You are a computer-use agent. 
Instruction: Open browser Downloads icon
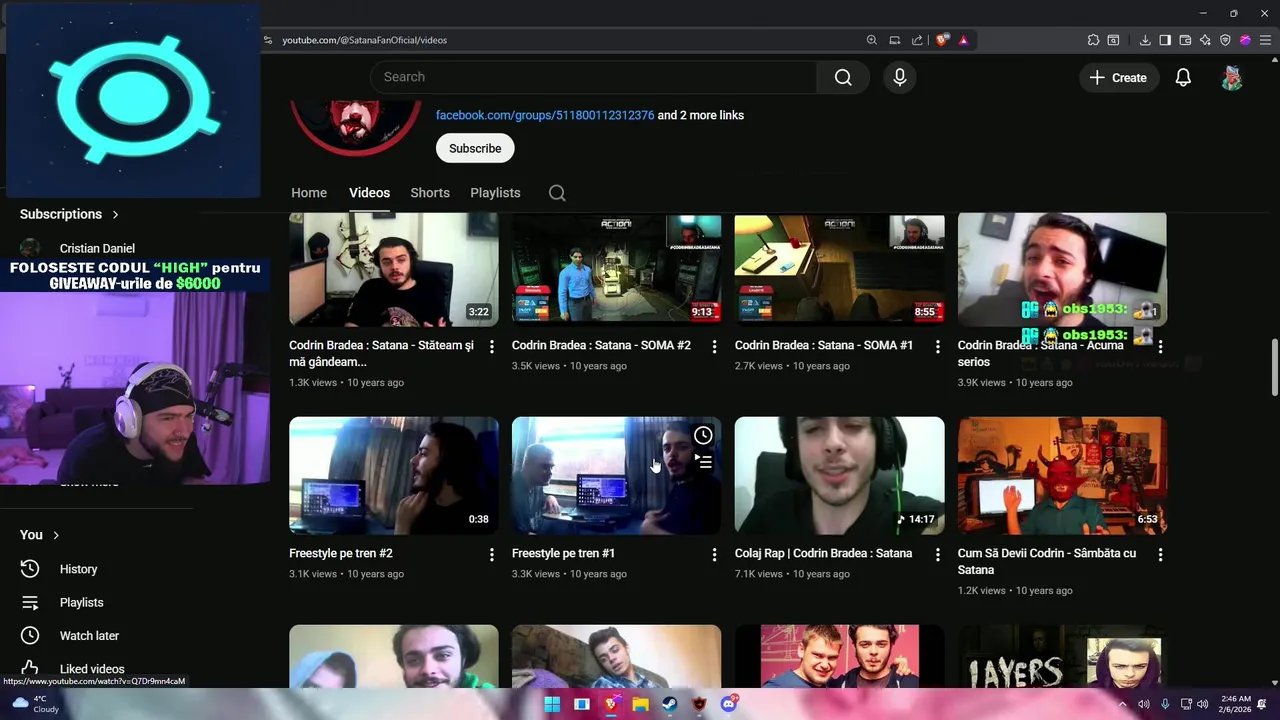pos(1145,40)
